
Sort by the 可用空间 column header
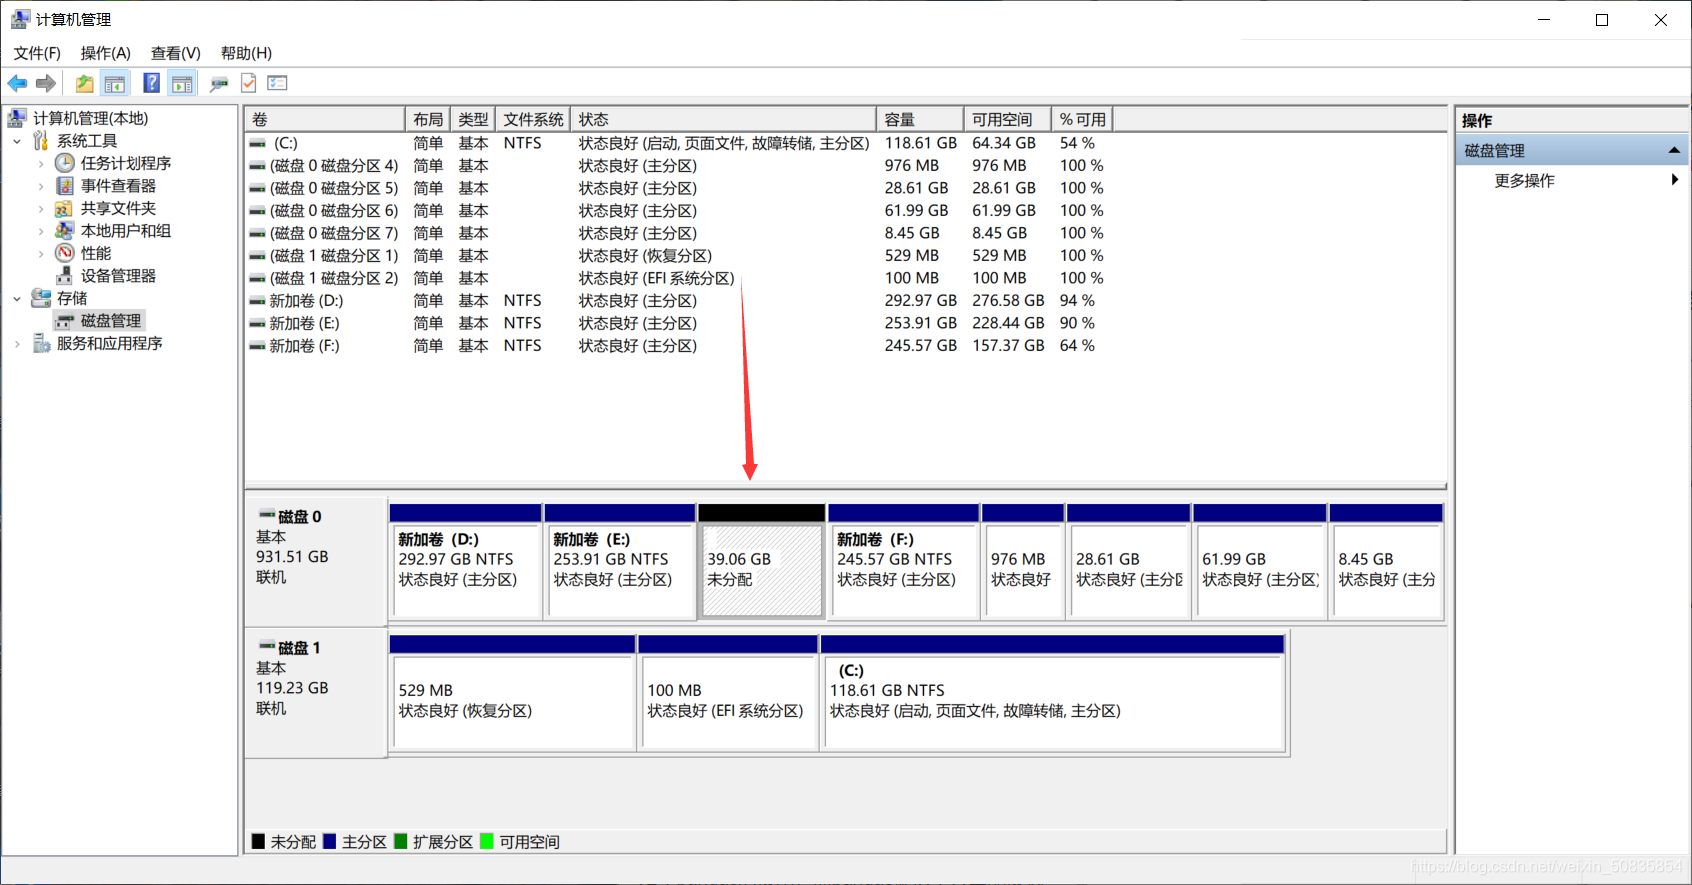(1008, 119)
